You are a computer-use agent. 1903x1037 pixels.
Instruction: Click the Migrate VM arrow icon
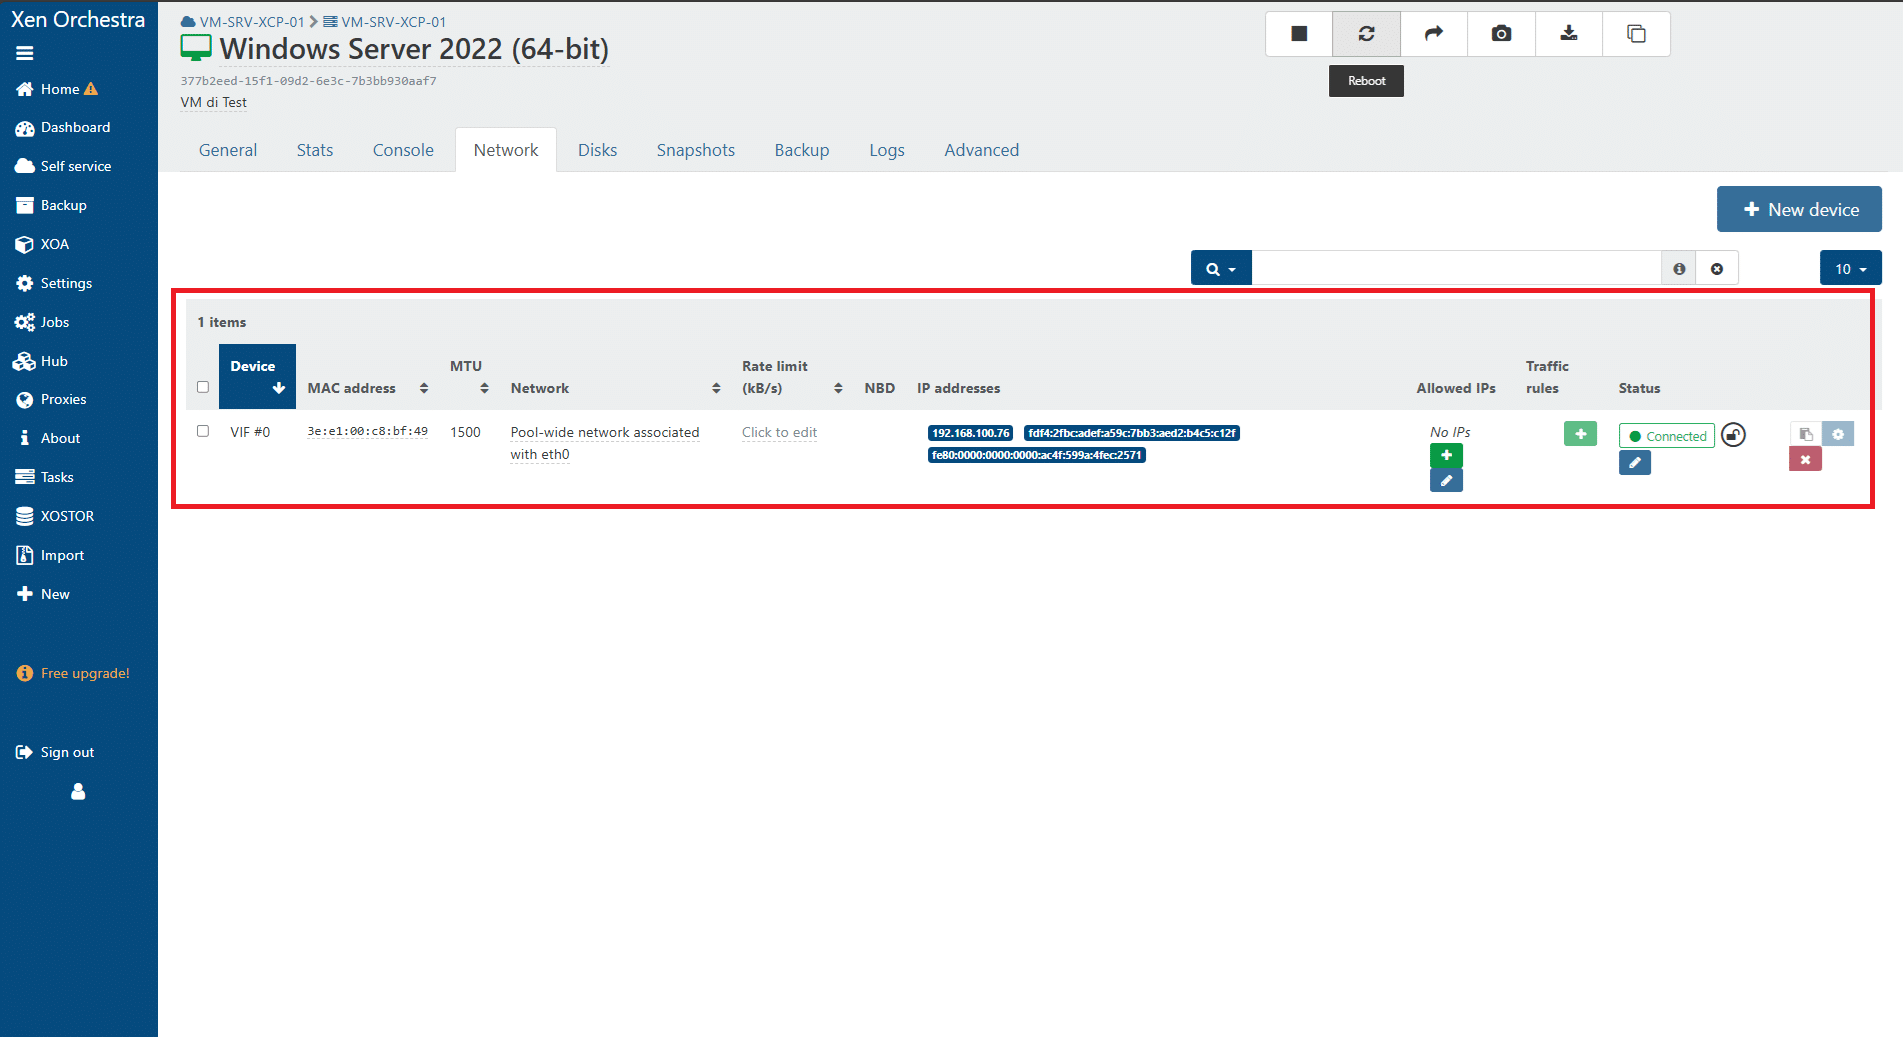(1434, 34)
